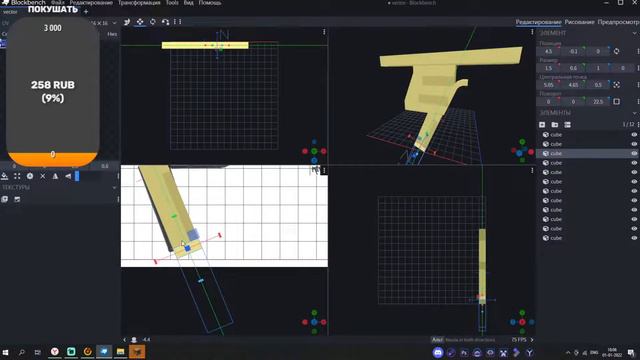This screenshot has height=360, width=640.
Task: Click the create texture icon under Textures
Action: pyautogui.click(x=17, y=199)
